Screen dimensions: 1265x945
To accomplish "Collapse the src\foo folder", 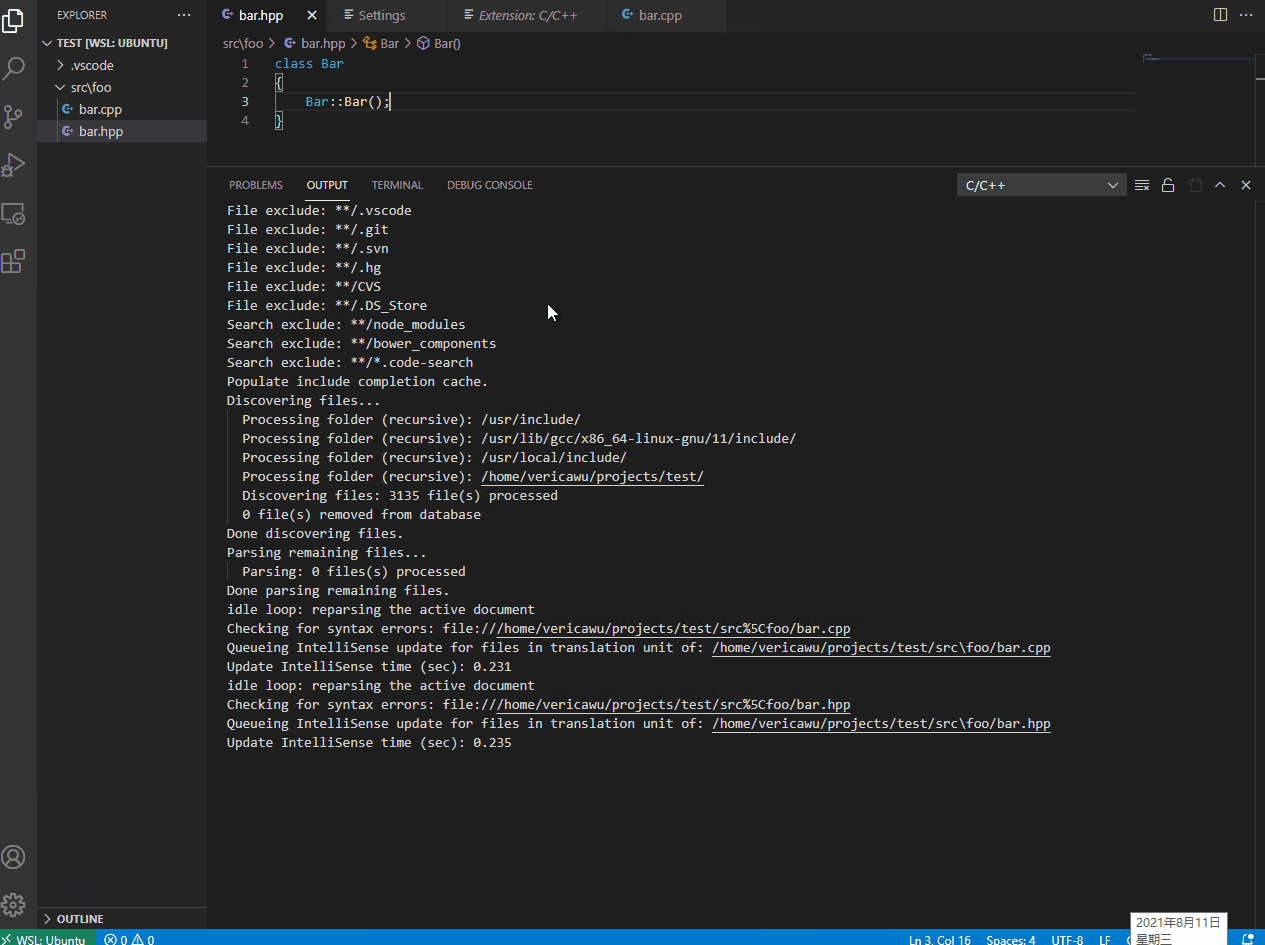I will coord(88,87).
